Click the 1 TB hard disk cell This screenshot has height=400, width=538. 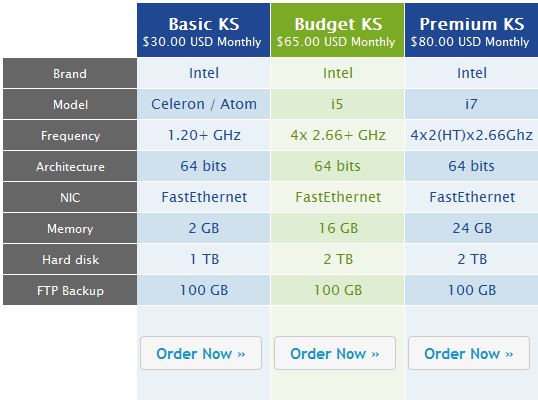pyautogui.click(x=203, y=259)
